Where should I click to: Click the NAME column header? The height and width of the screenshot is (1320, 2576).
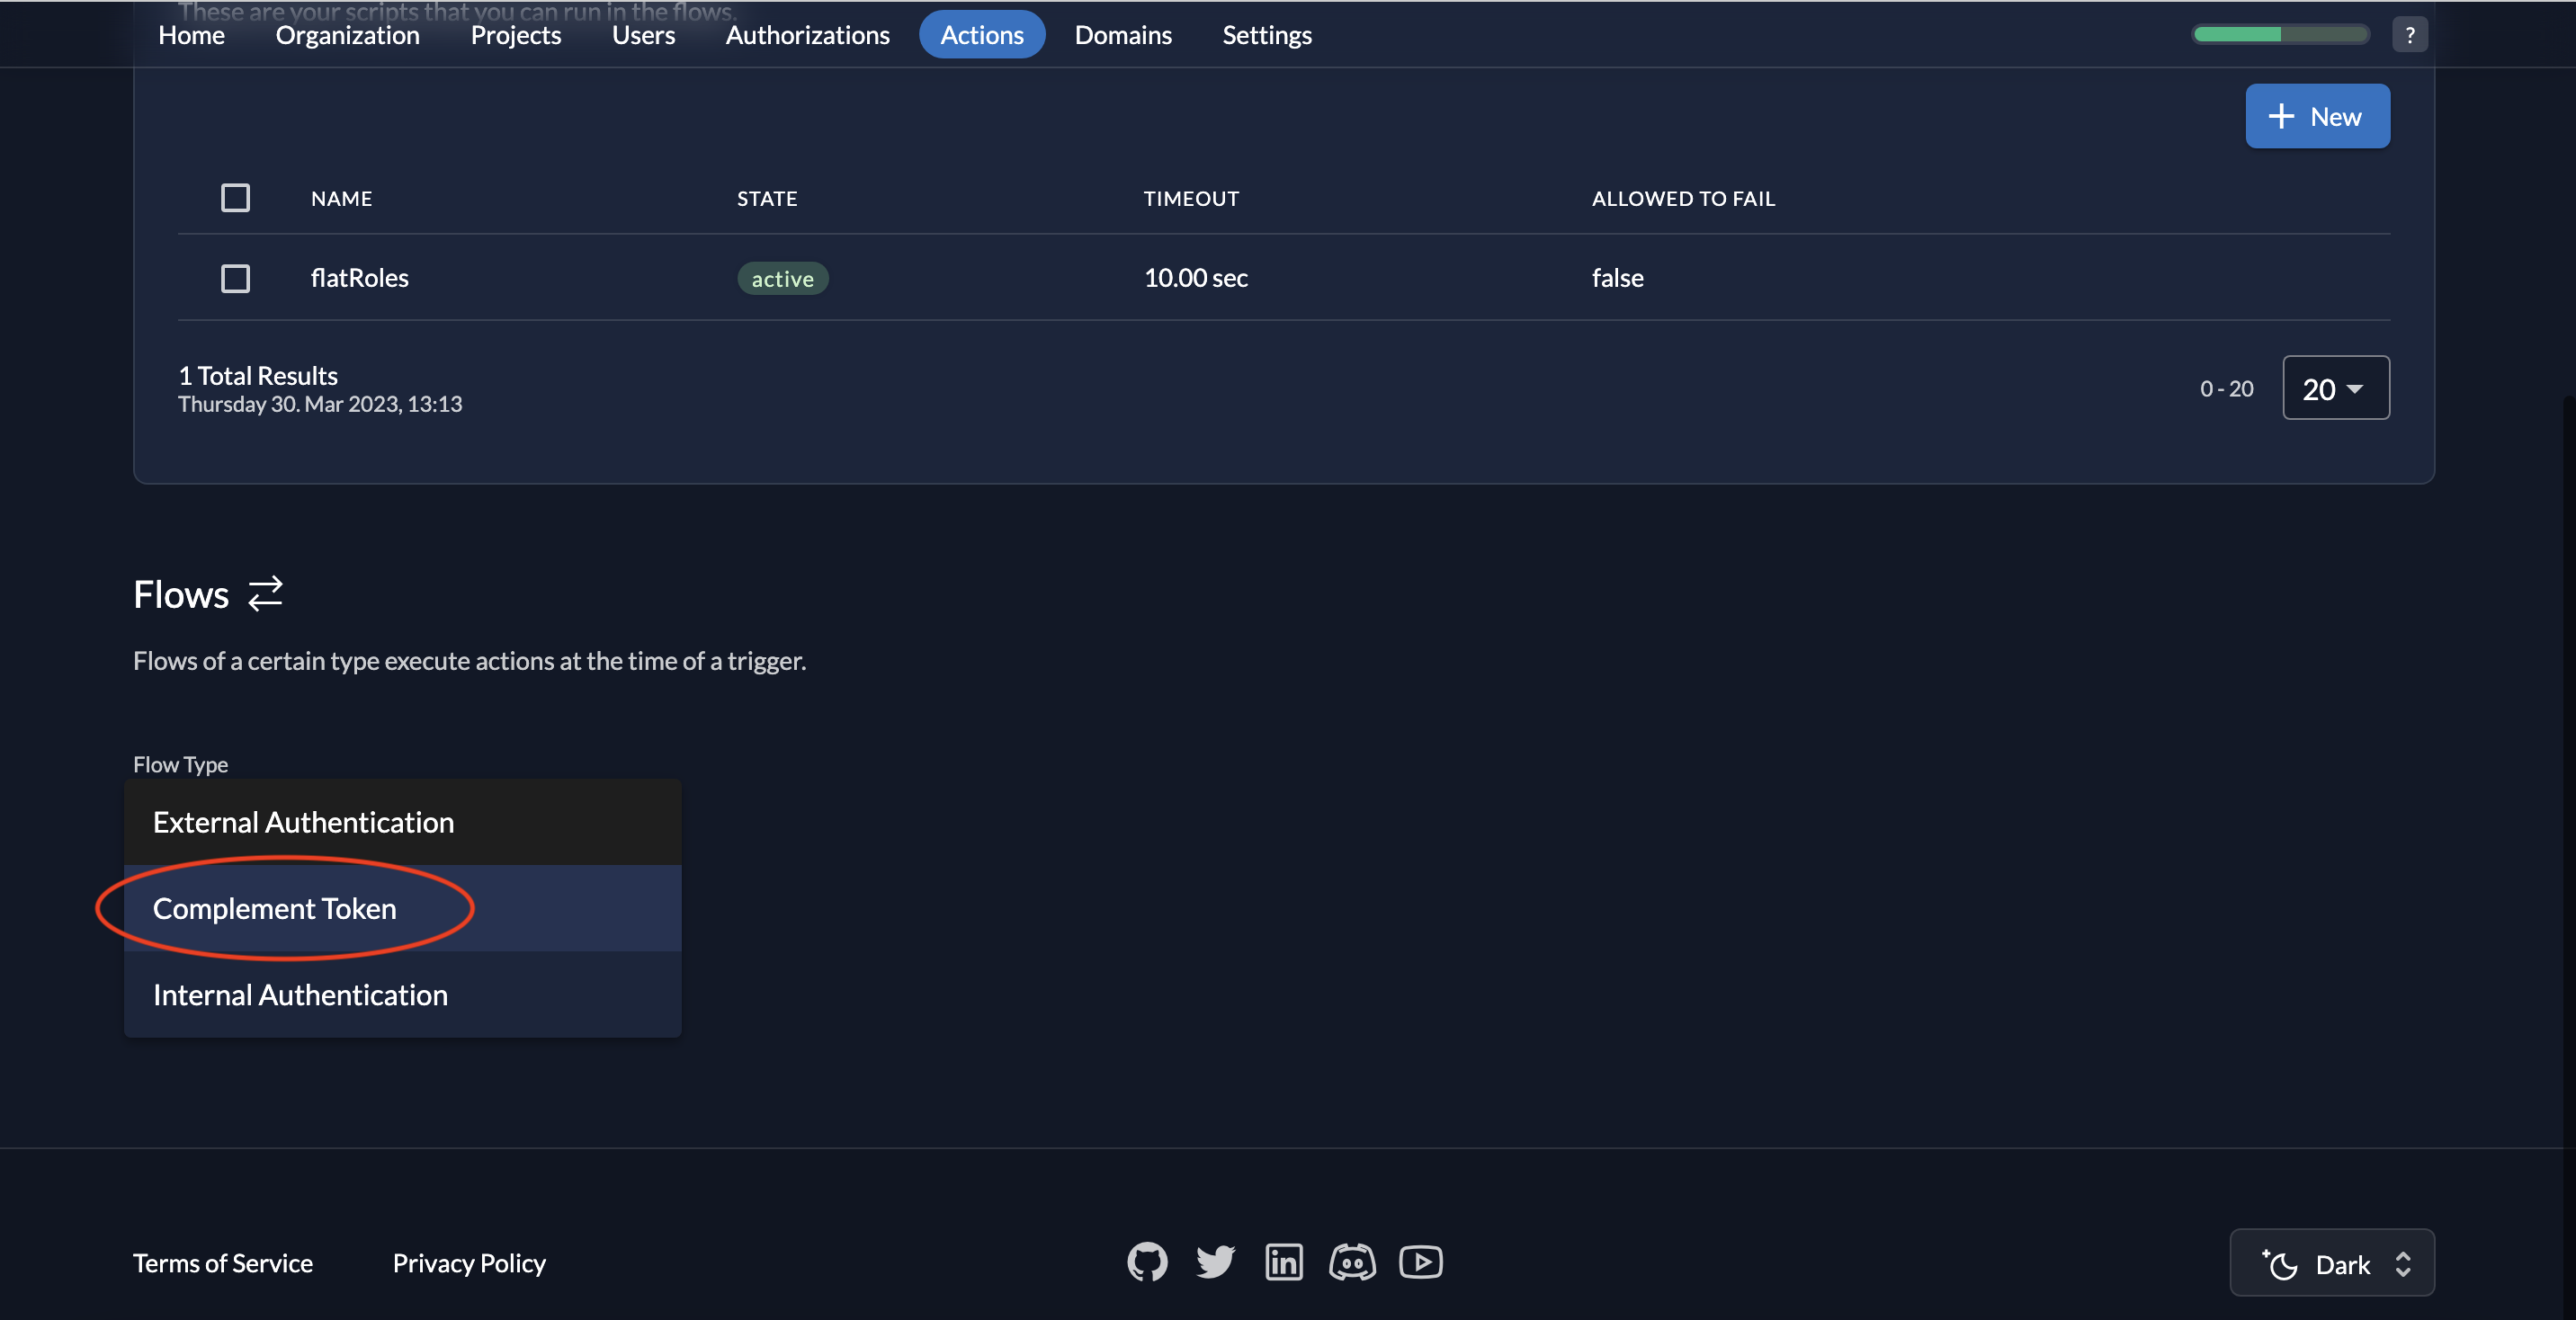tap(341, 198)
